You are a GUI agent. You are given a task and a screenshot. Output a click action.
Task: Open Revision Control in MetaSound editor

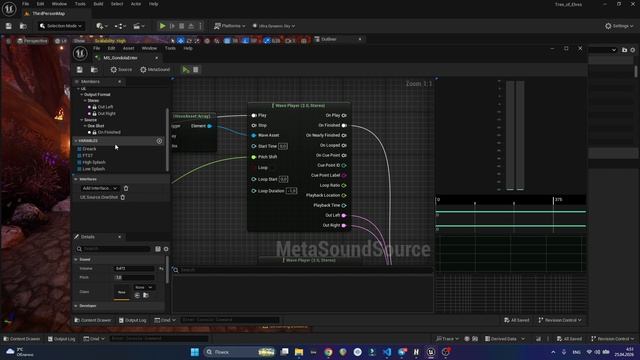tap(560, 320)
